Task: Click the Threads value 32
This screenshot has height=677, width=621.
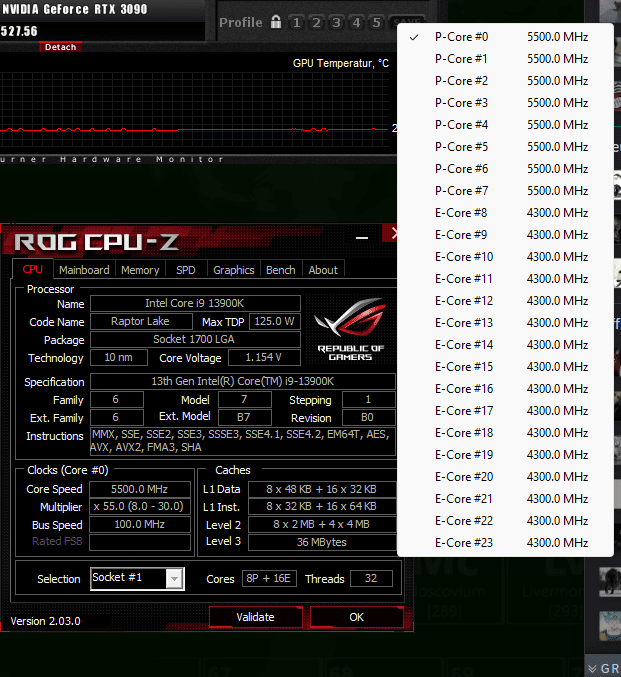Action: coord(371,579)
